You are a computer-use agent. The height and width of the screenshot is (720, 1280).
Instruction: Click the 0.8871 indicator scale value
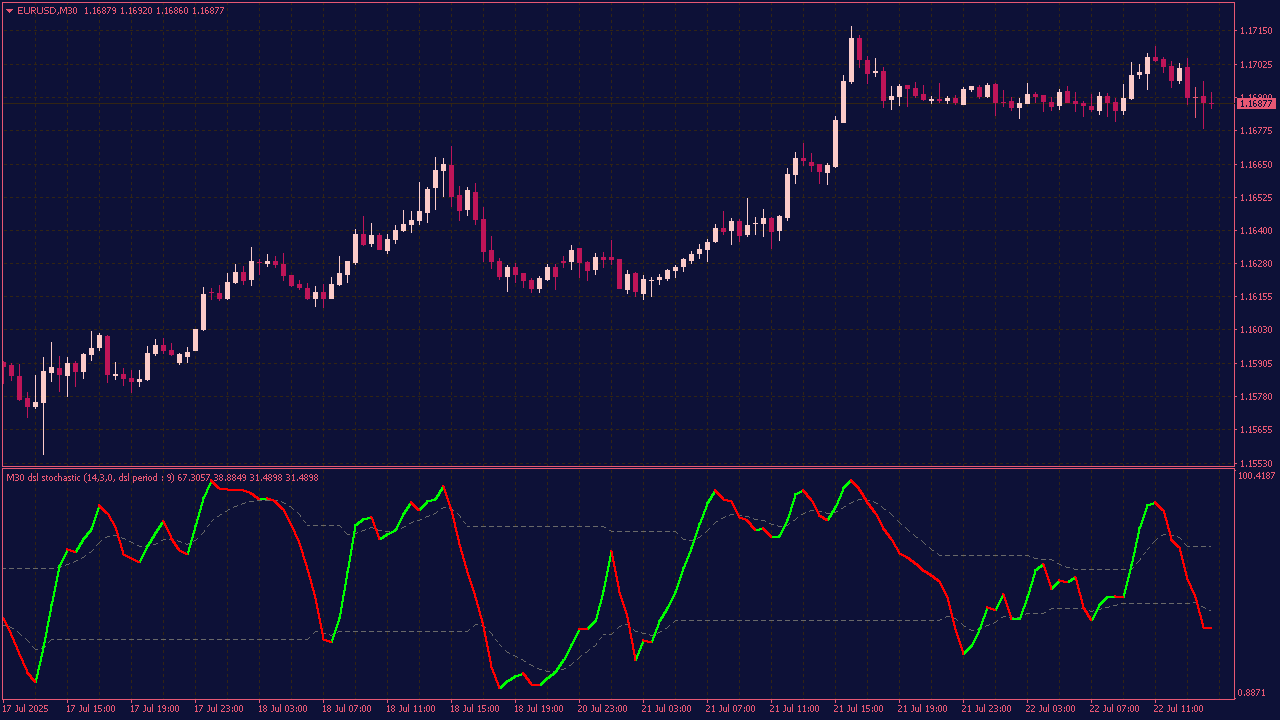1257,693
